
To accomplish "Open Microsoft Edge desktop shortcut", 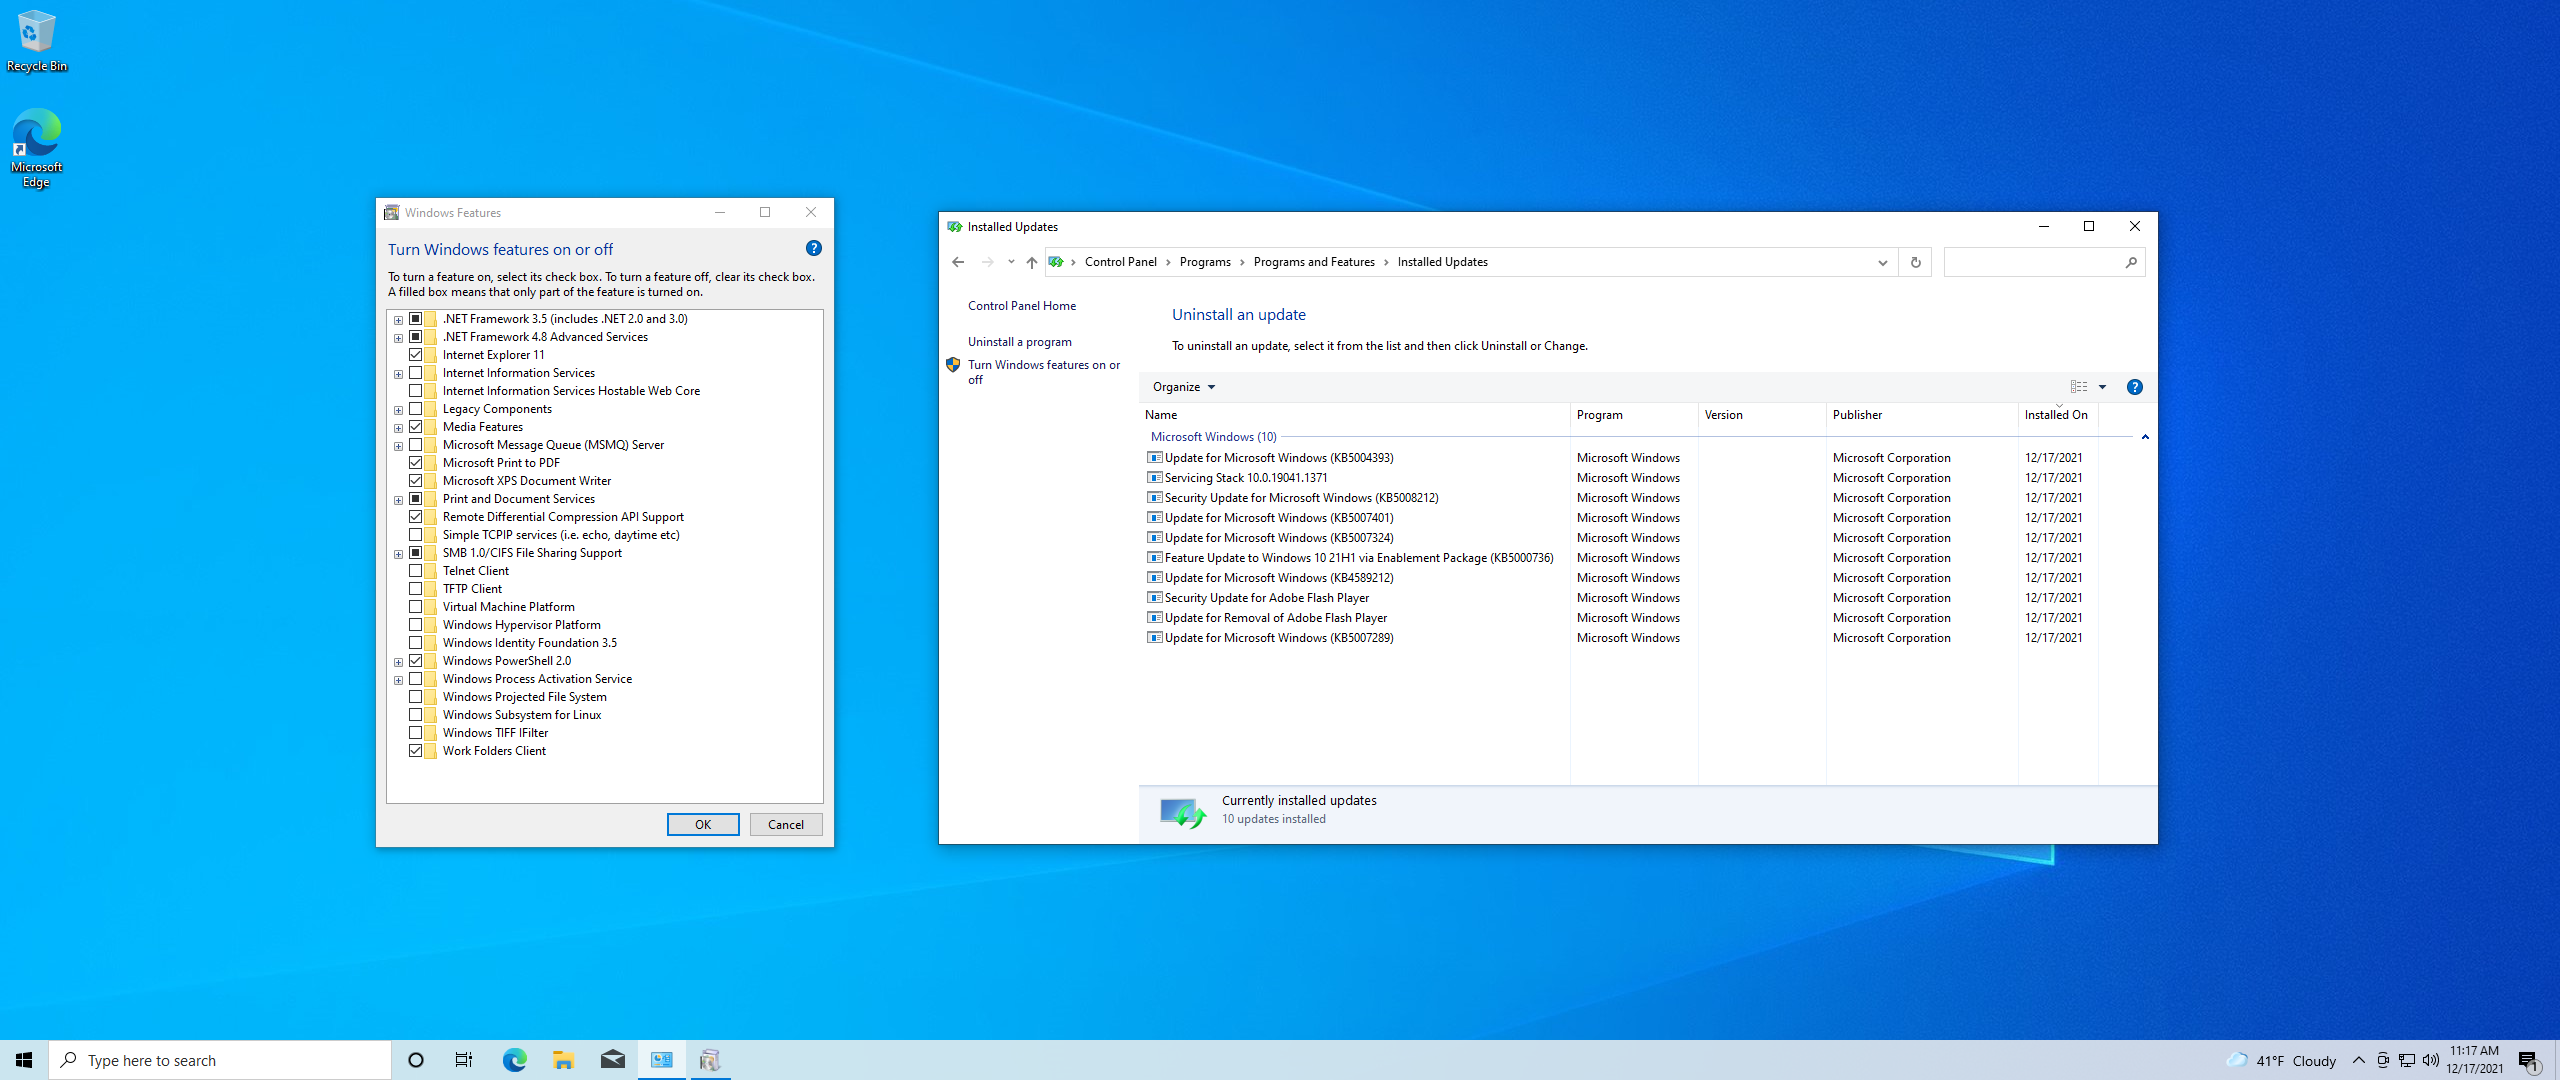I will [x=37, y=148].
